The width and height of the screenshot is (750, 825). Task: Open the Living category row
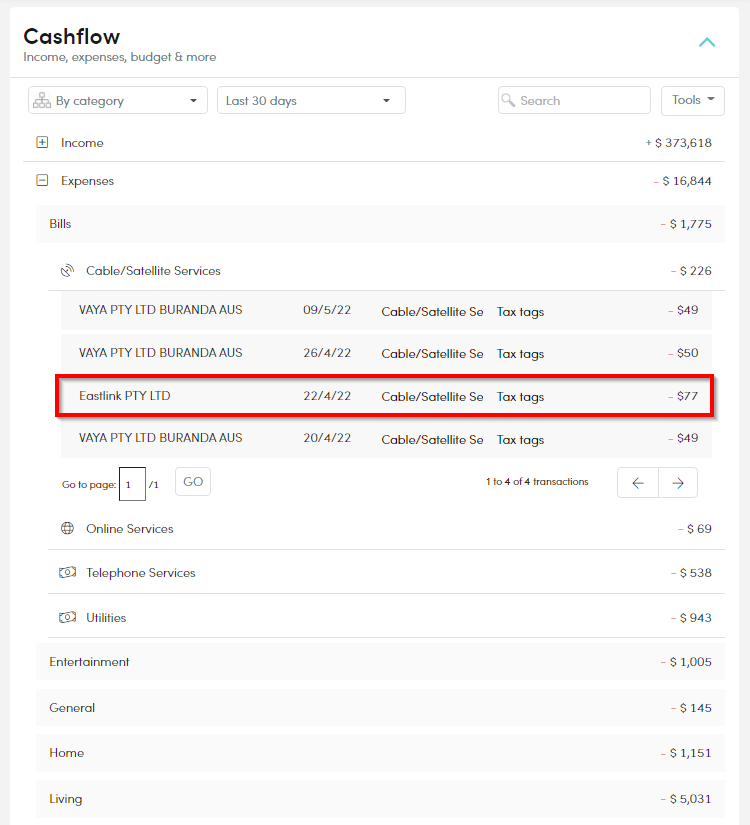(380, 799)
